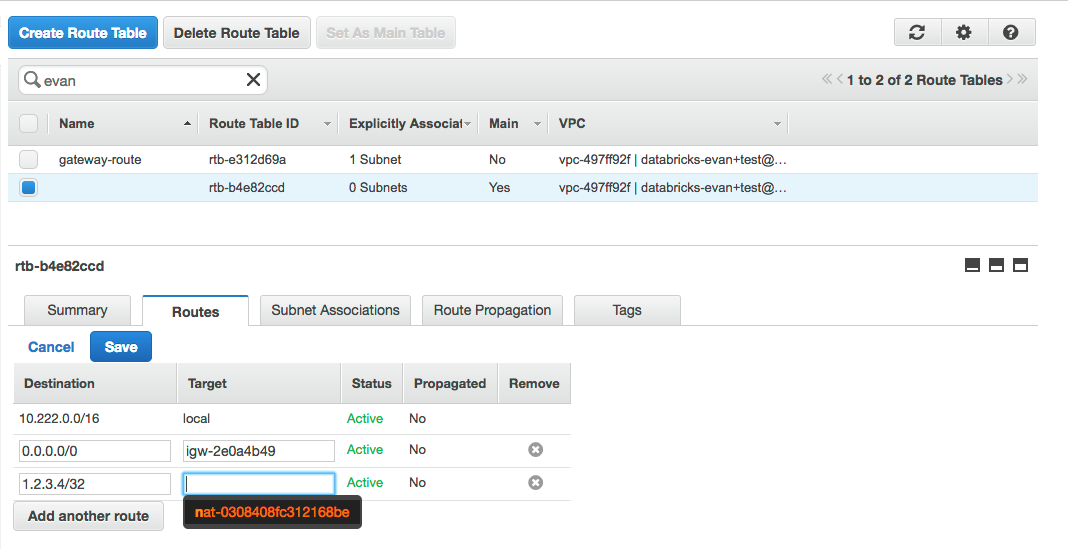Remove the 1.2.3.4/32 route
Image resolution: width=1068 pixels, height=549 pixels.
(535, 483)
